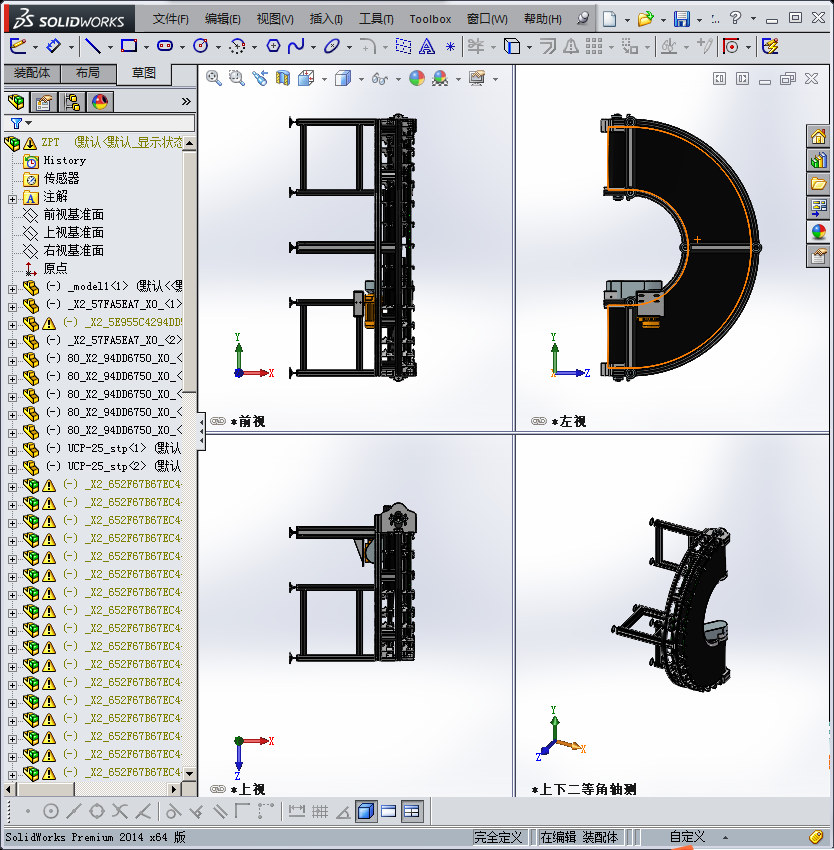Select the Centerpoint Arc tool

237,46
